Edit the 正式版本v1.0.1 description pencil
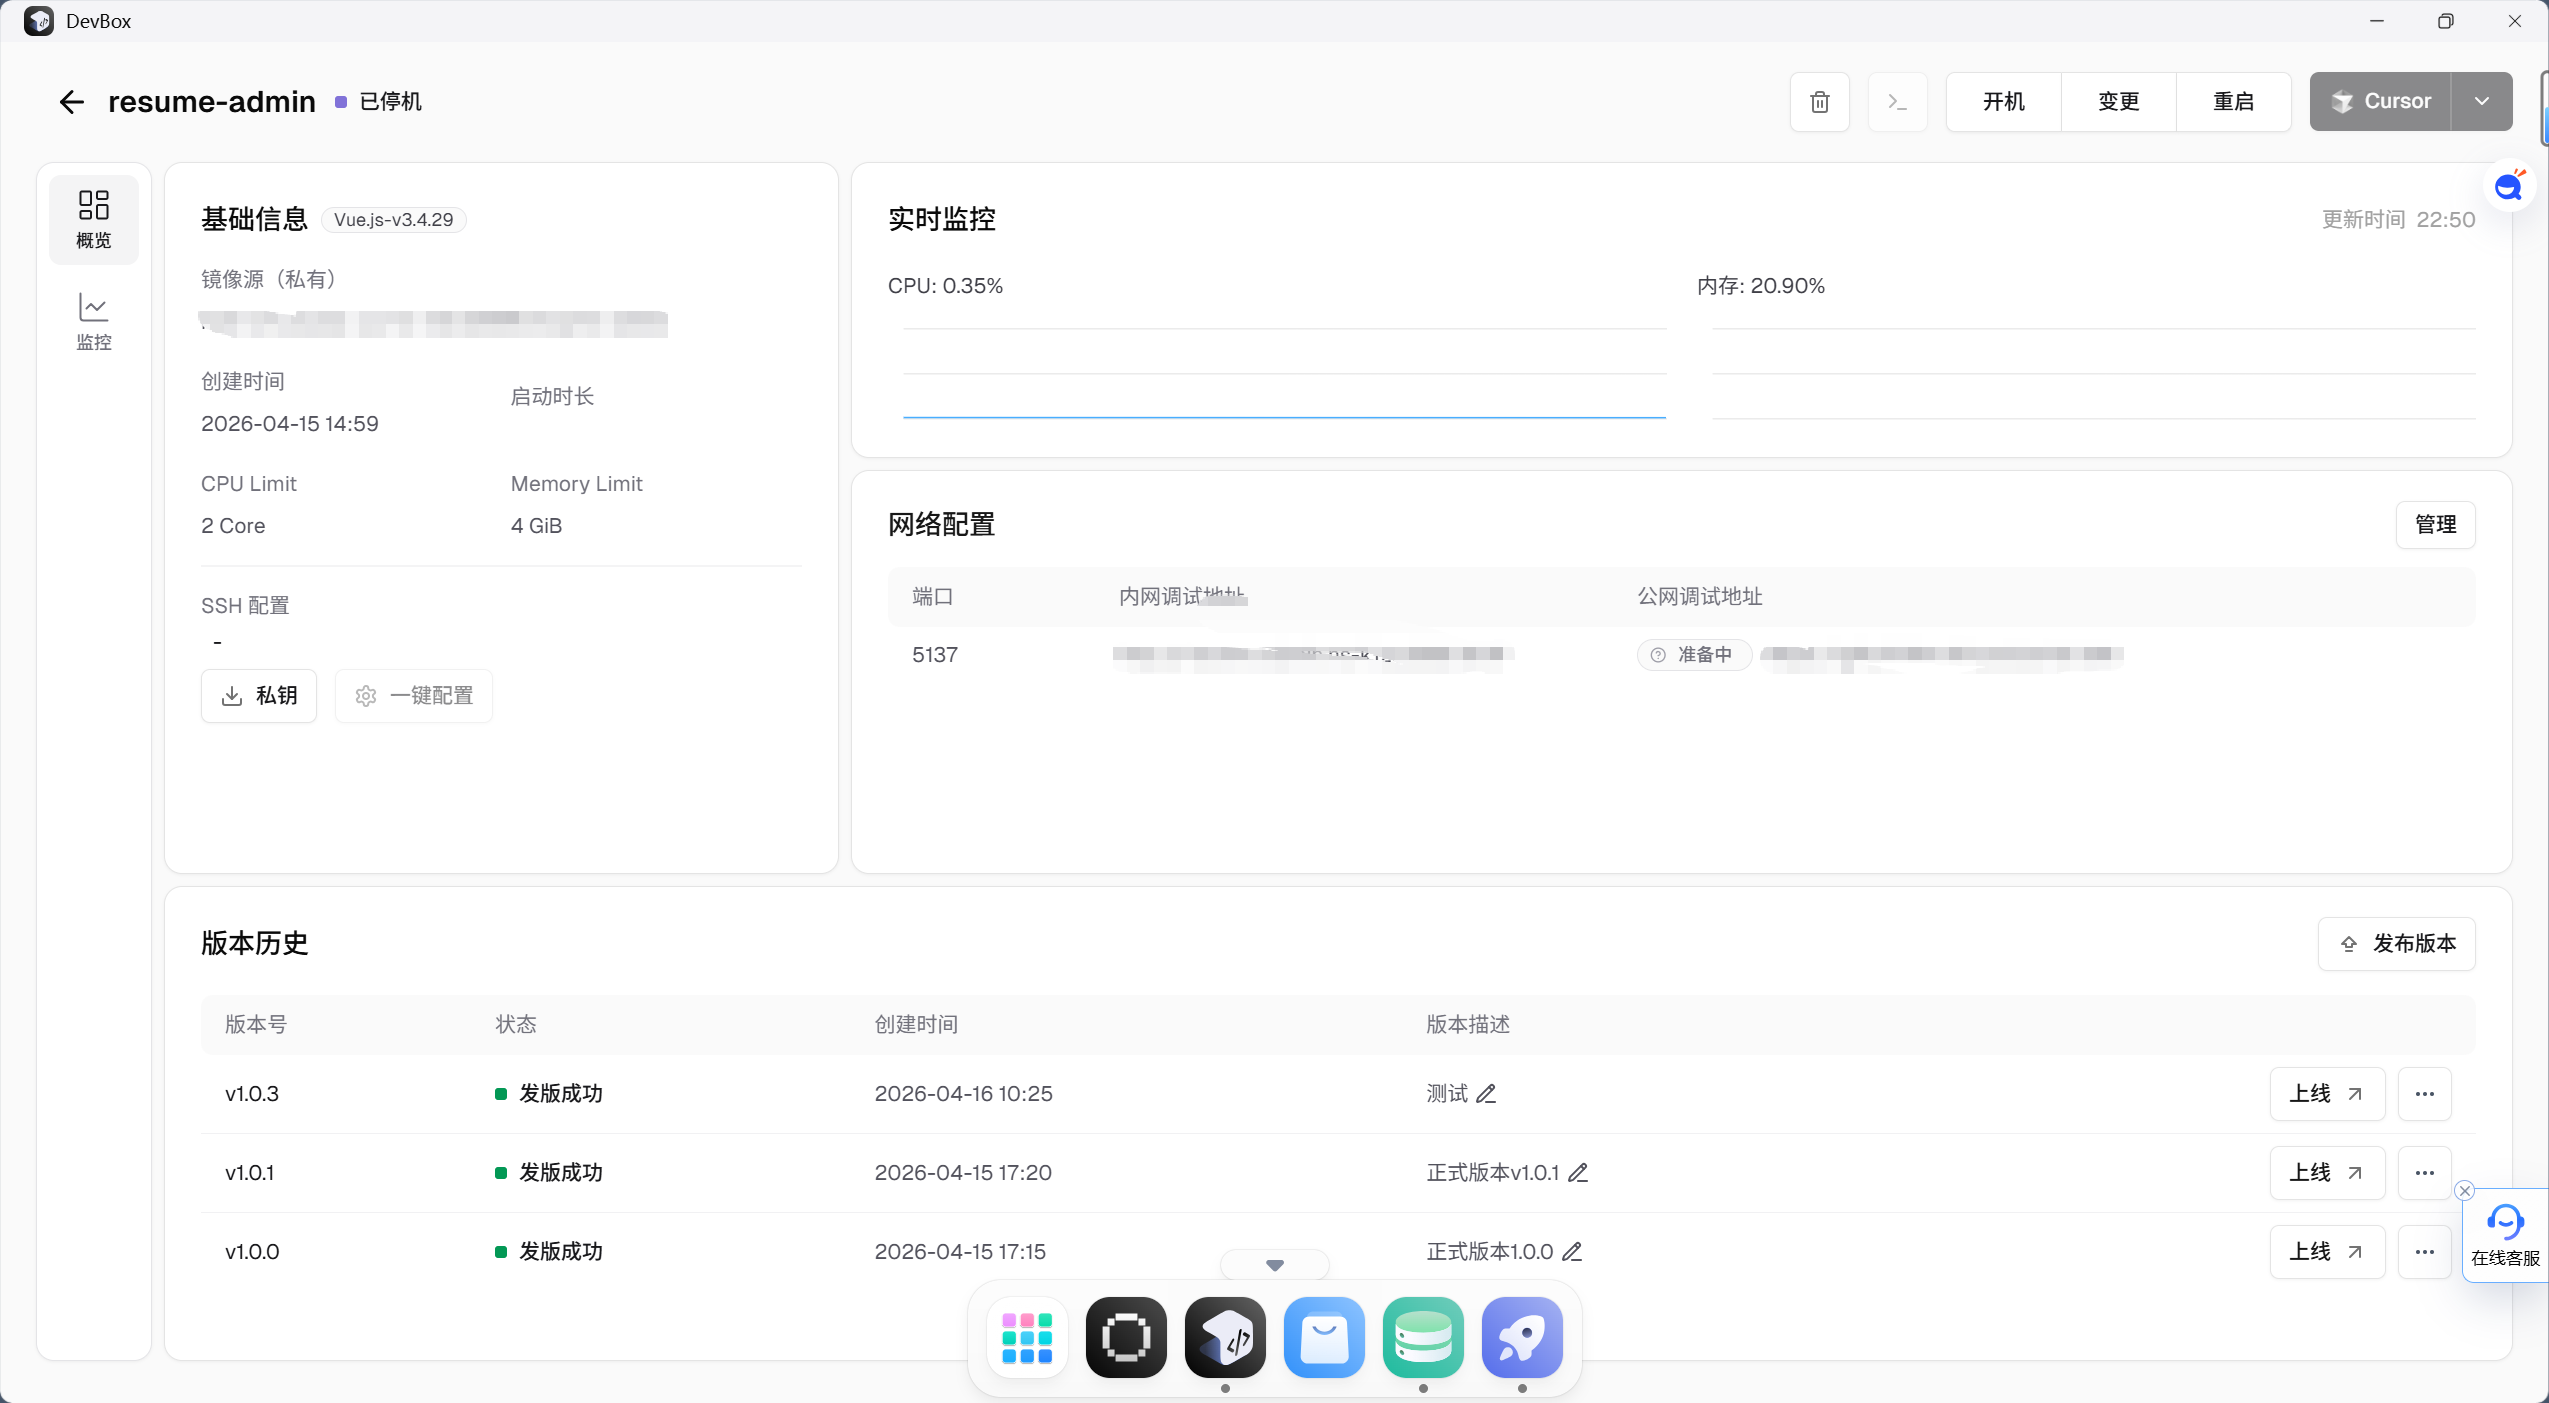 [x=1578, y=1173]
